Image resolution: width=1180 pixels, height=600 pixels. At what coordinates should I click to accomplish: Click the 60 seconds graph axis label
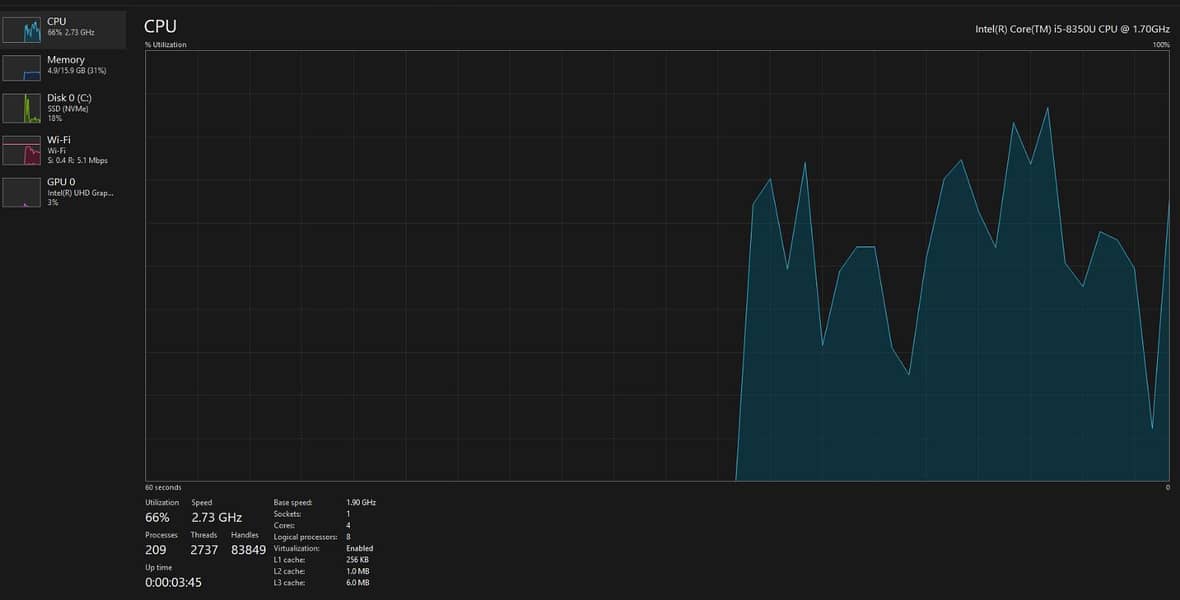(x=163, y=487)
